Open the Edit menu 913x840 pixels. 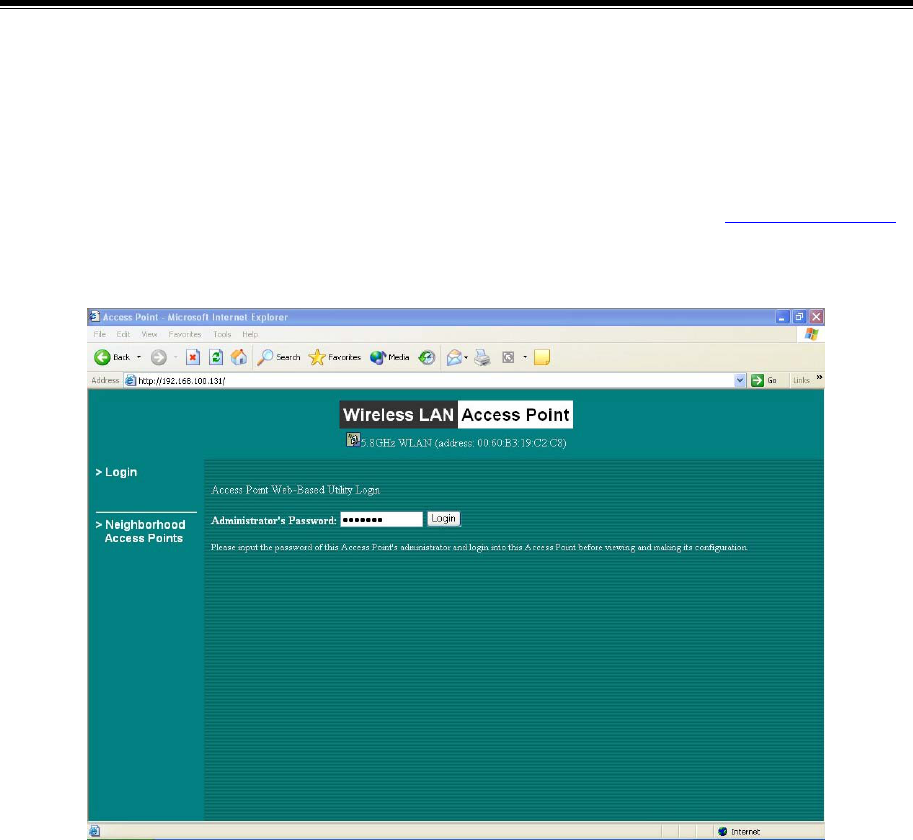click(x=123, y=335)
